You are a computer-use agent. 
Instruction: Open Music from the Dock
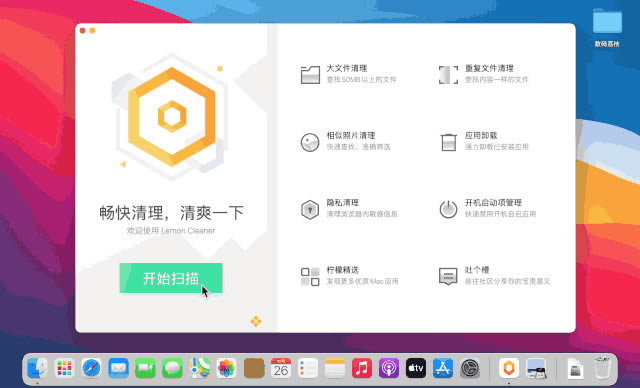point(362,368)
